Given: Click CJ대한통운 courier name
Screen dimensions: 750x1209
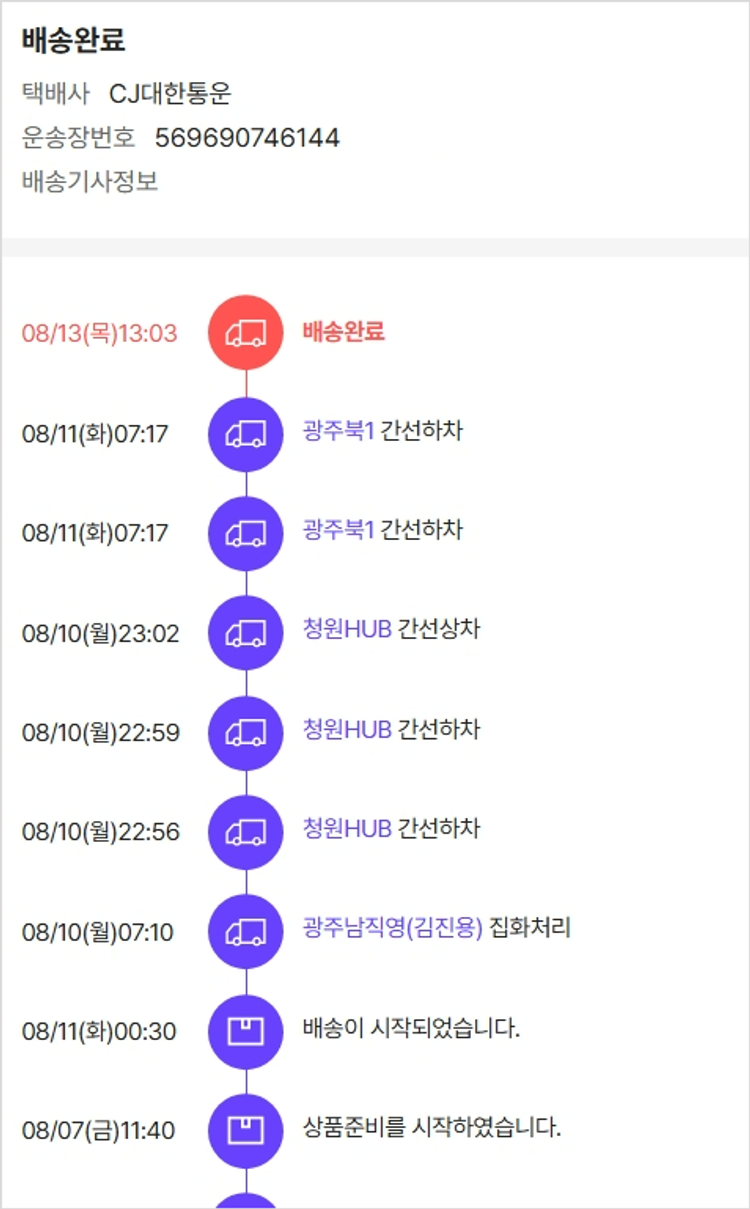Looking at the screenshot, I should [x=170, y=94].
